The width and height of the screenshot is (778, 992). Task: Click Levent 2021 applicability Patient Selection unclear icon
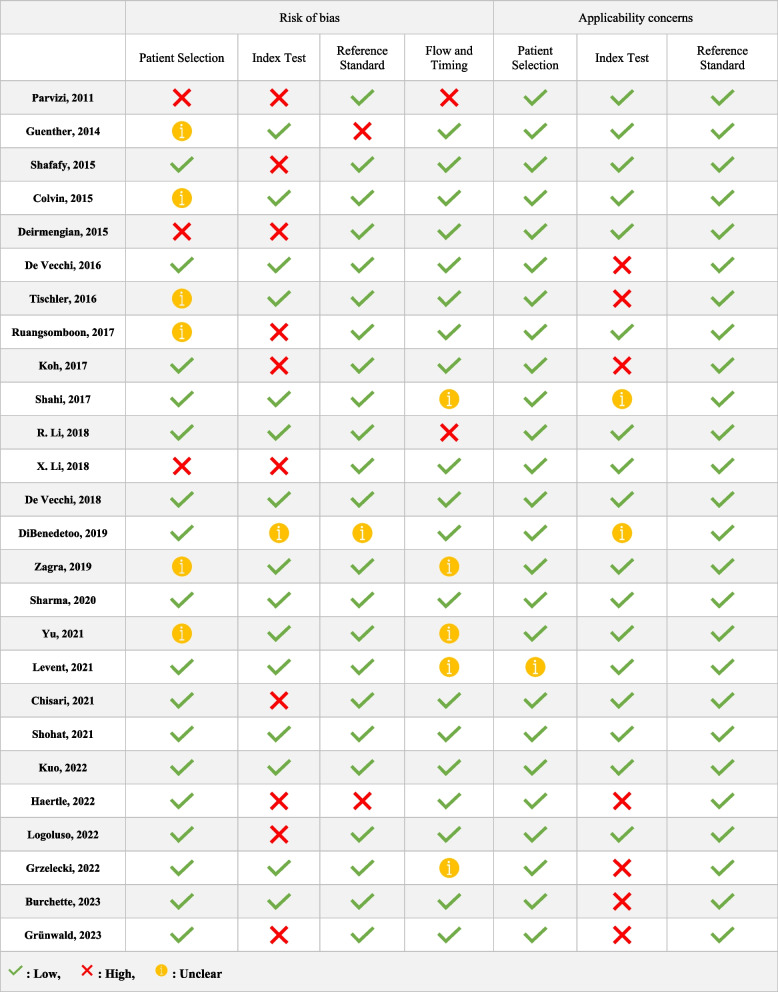[x=536, y=668]
